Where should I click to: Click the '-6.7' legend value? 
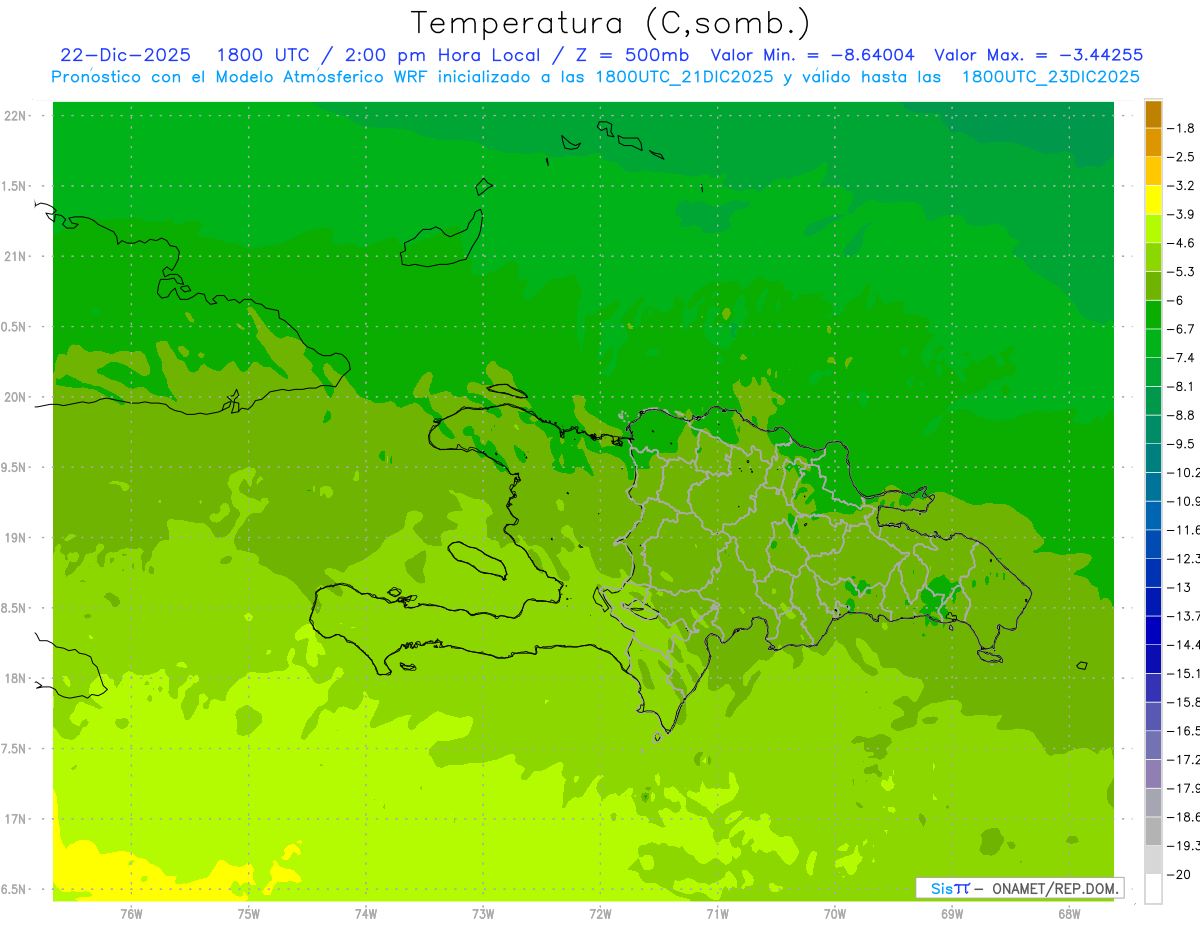click(x=1181, y=329)
